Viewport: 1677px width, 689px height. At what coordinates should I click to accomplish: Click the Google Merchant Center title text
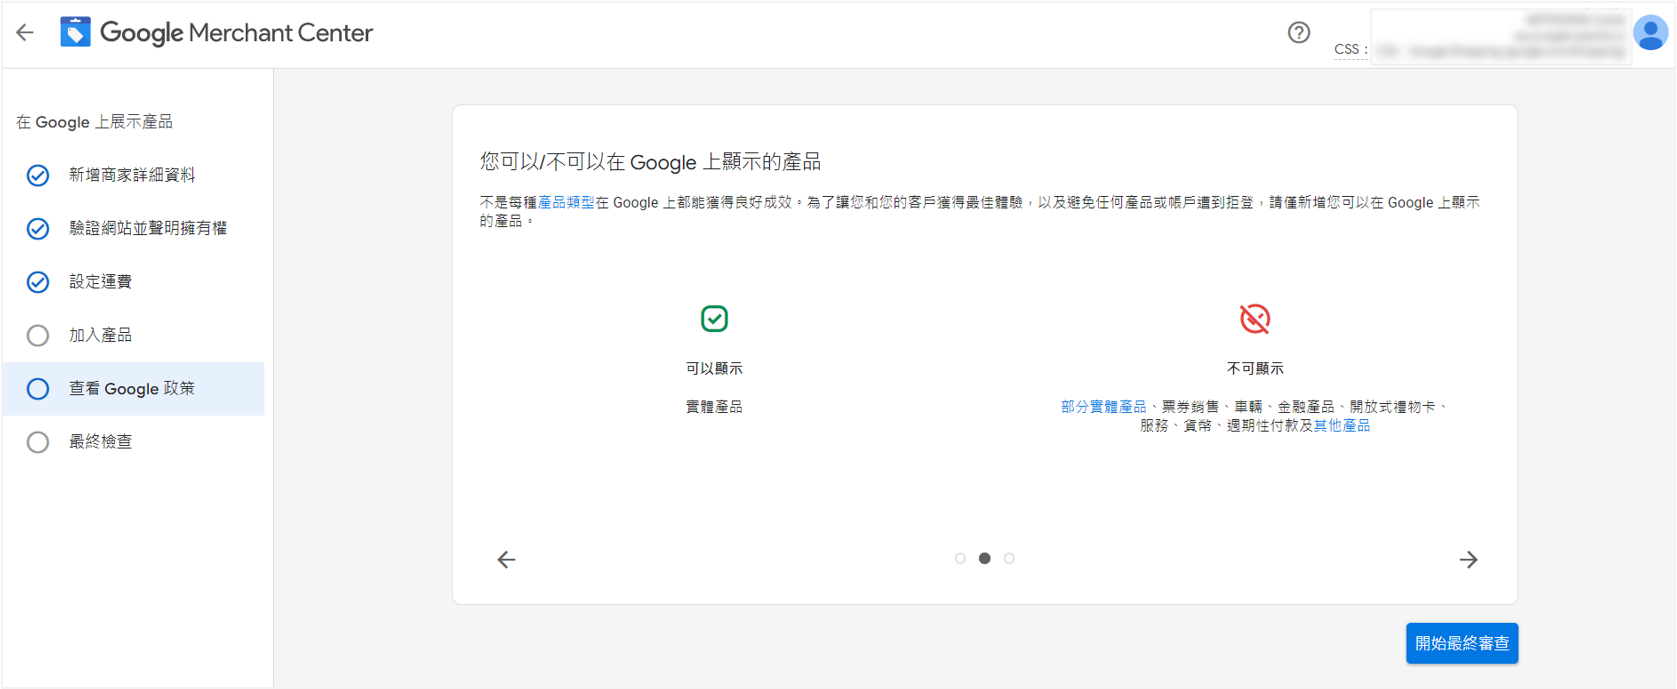coord(236,33)
